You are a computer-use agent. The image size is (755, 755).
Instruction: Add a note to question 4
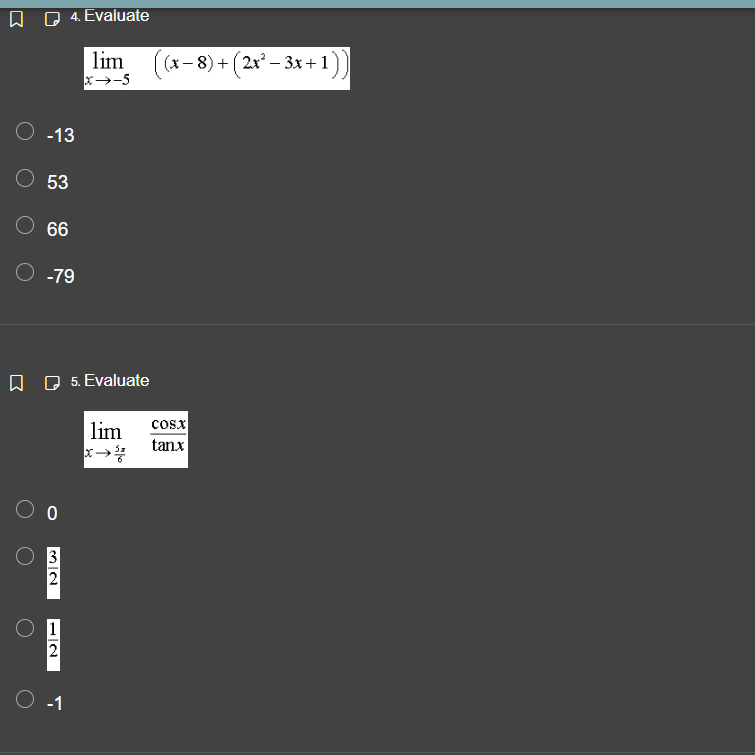point(52,19)
